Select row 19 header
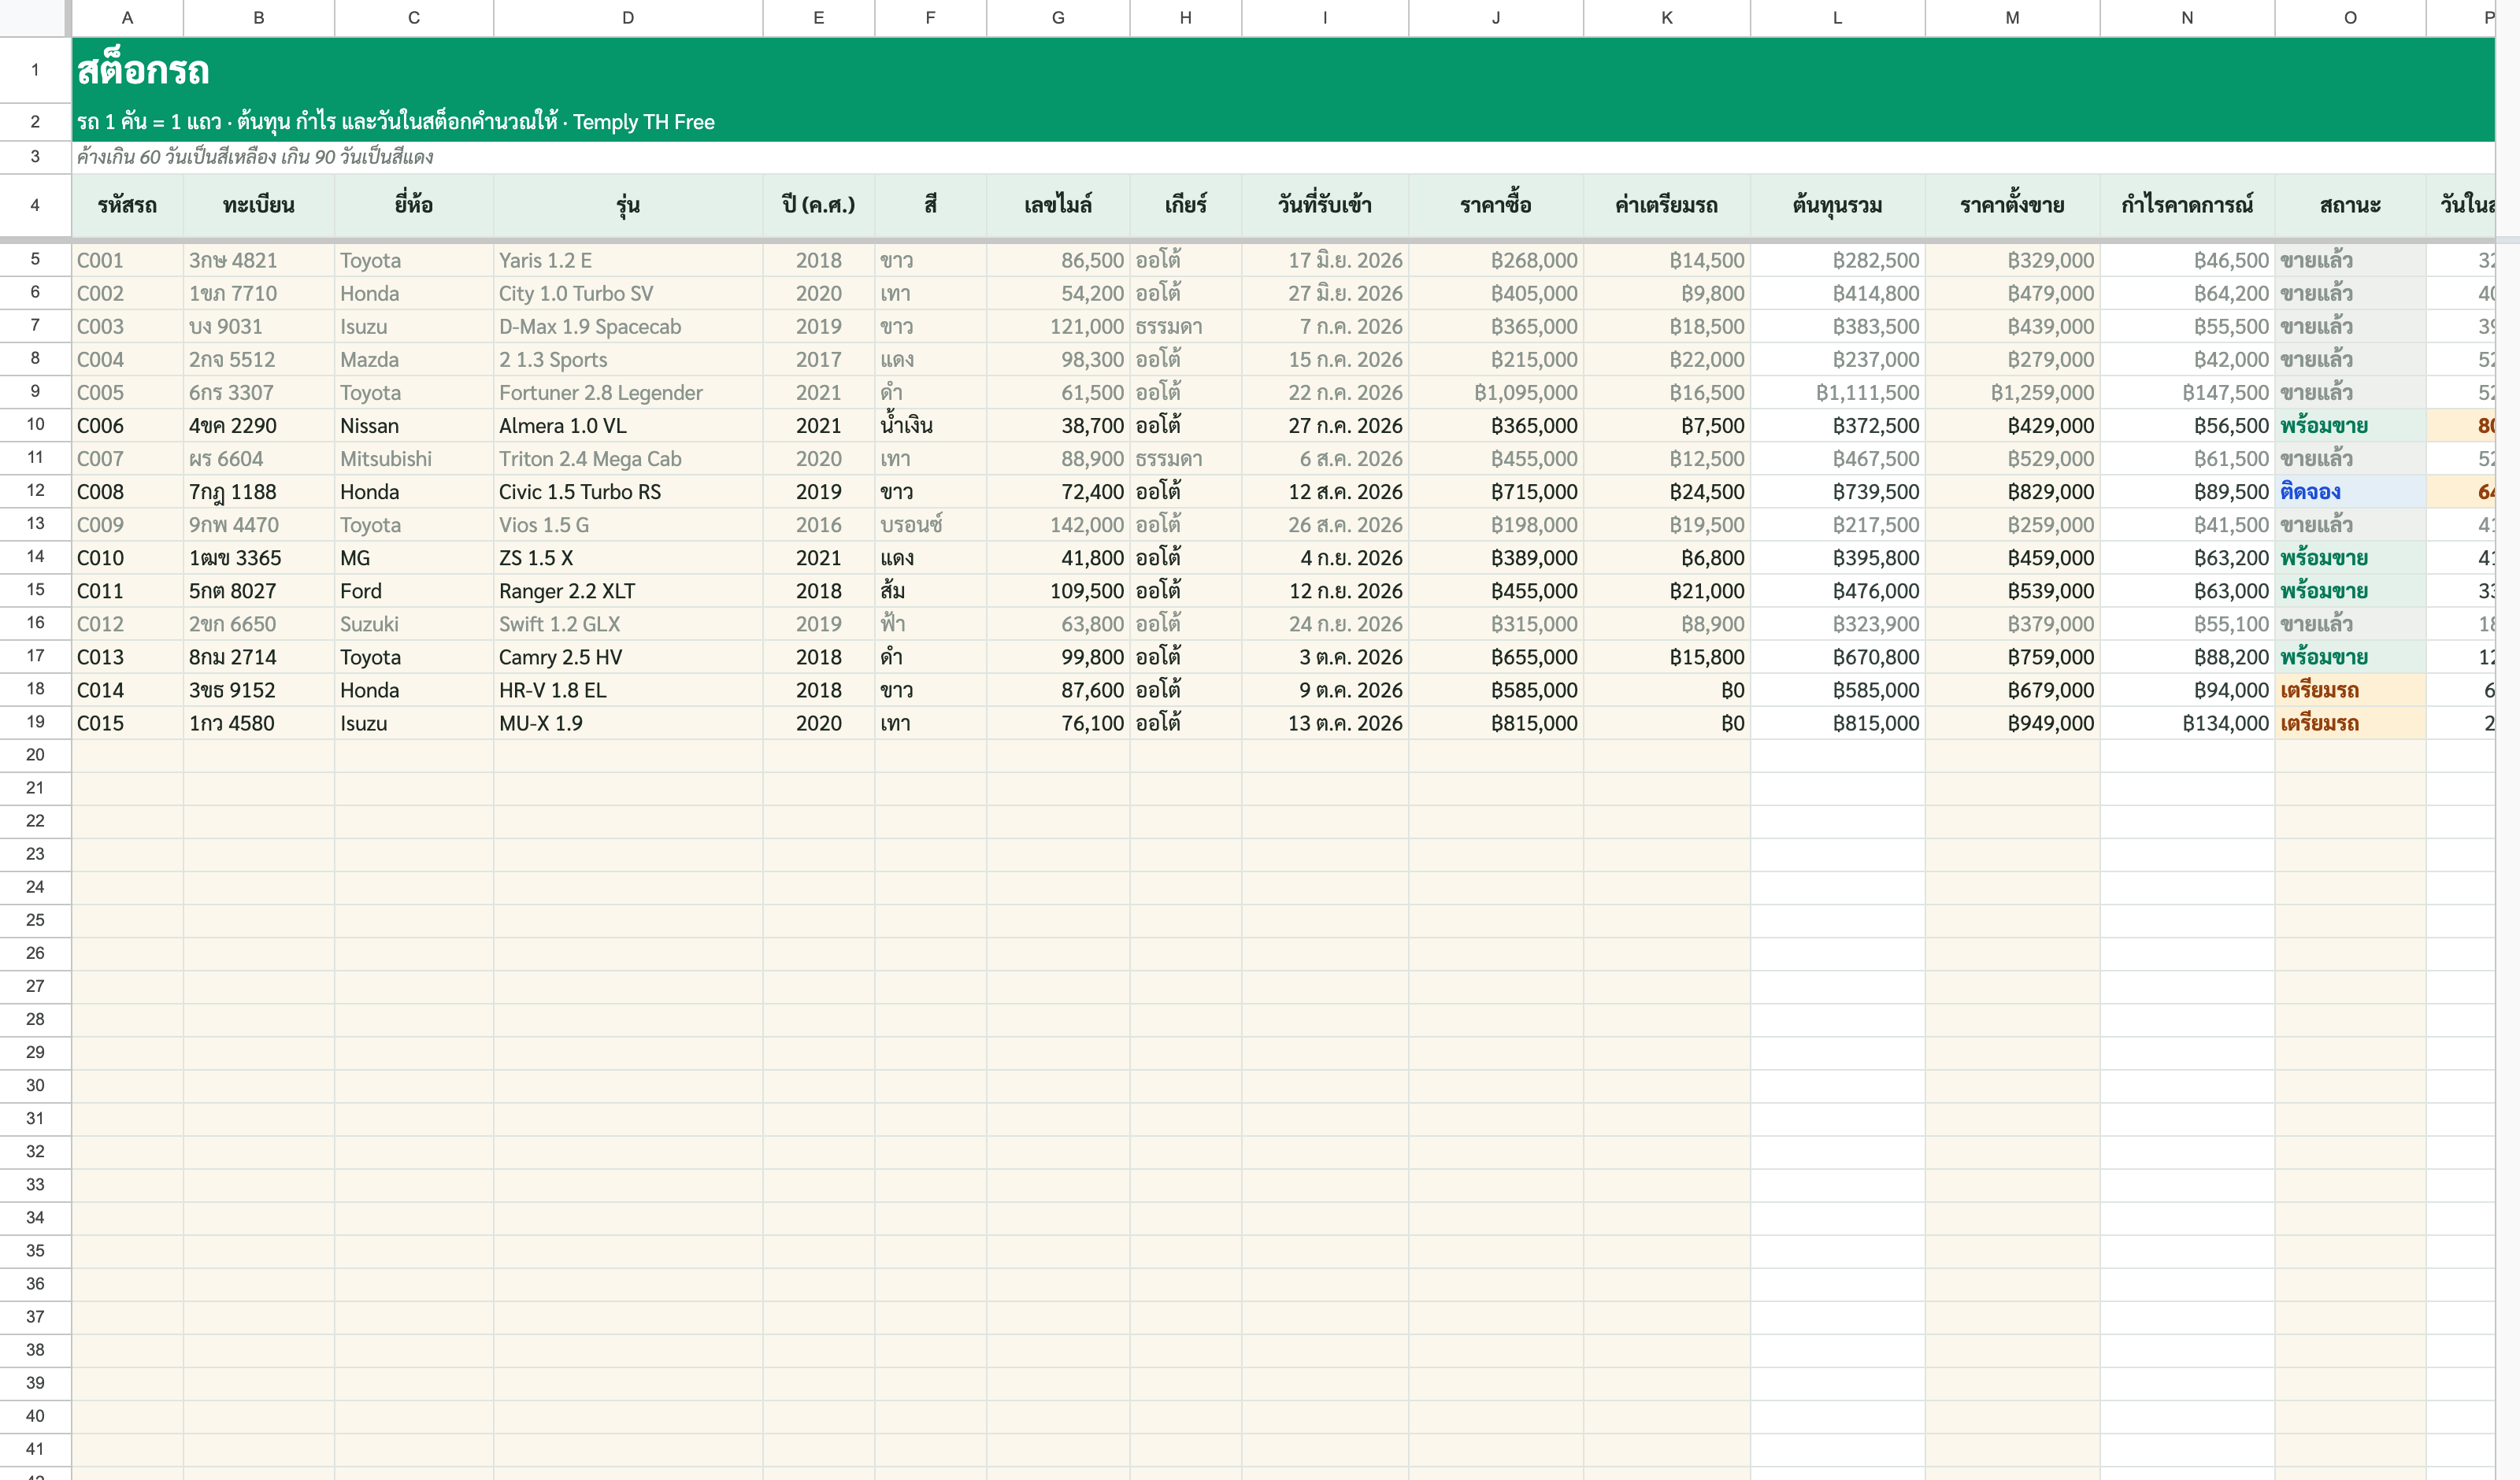The width and height of the screenshot is (2520, 1480). (x=35, y=722)
